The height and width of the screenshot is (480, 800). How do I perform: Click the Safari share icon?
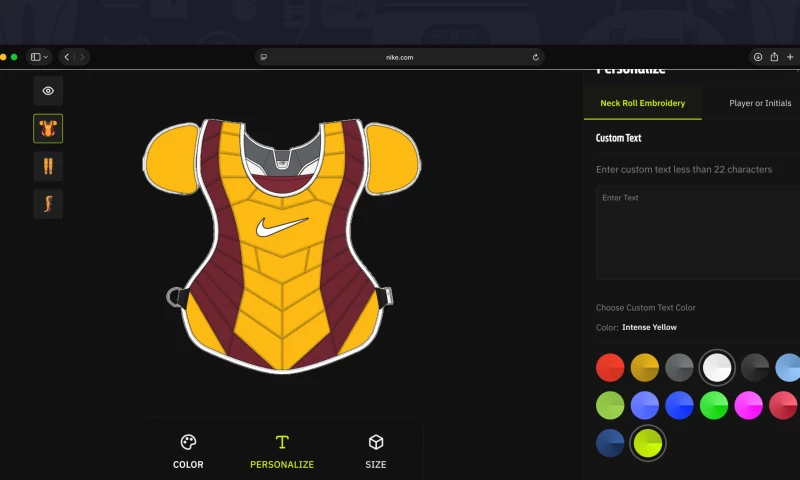click(x=774, y=57)
